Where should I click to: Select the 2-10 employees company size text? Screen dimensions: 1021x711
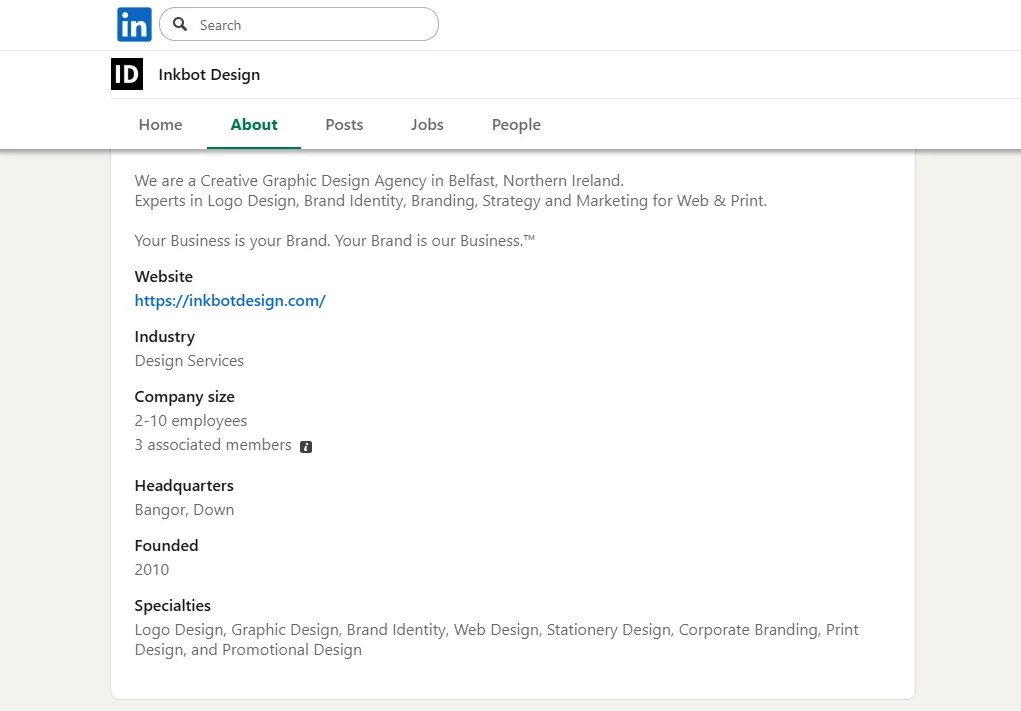tap(191, 420)
